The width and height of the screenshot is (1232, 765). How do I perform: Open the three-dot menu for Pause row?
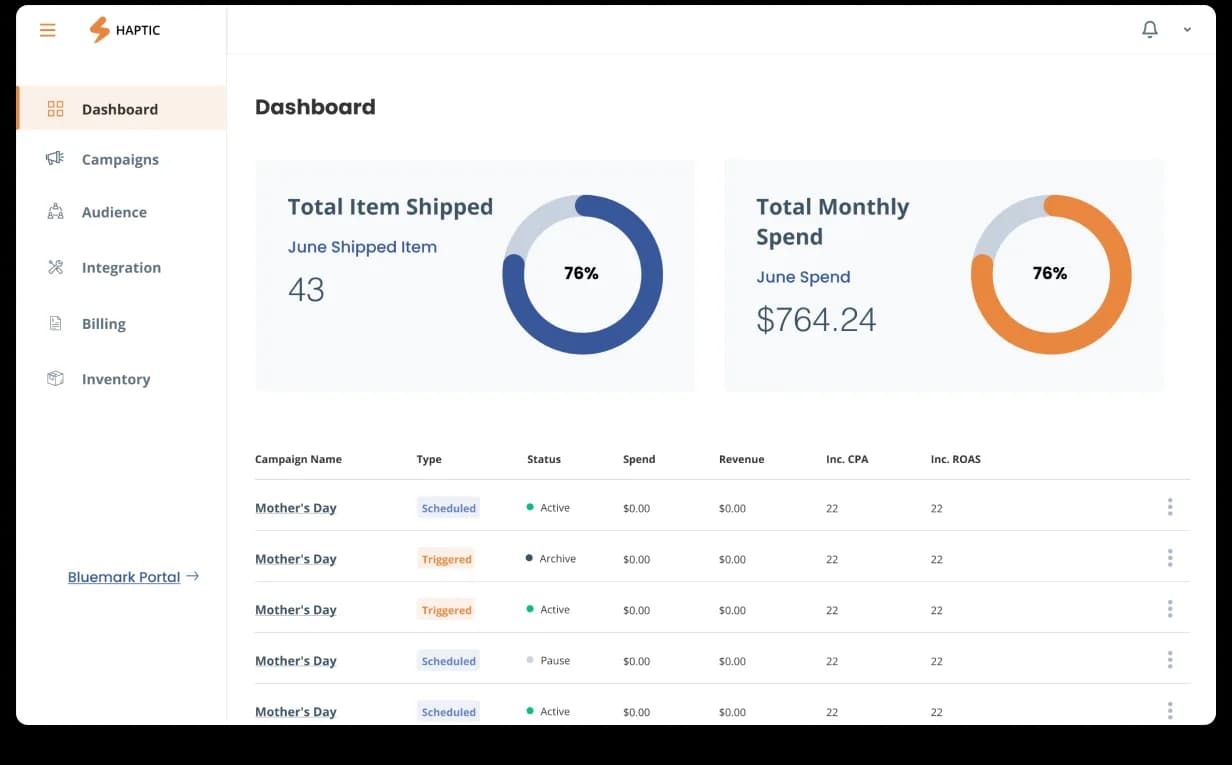pos(1170,660)
